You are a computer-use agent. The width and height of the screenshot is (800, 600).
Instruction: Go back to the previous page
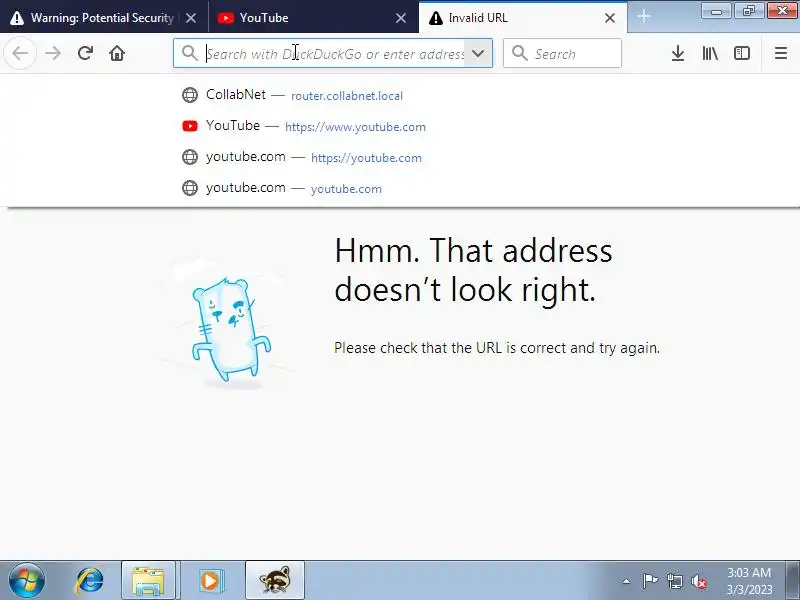pos(20,53)
